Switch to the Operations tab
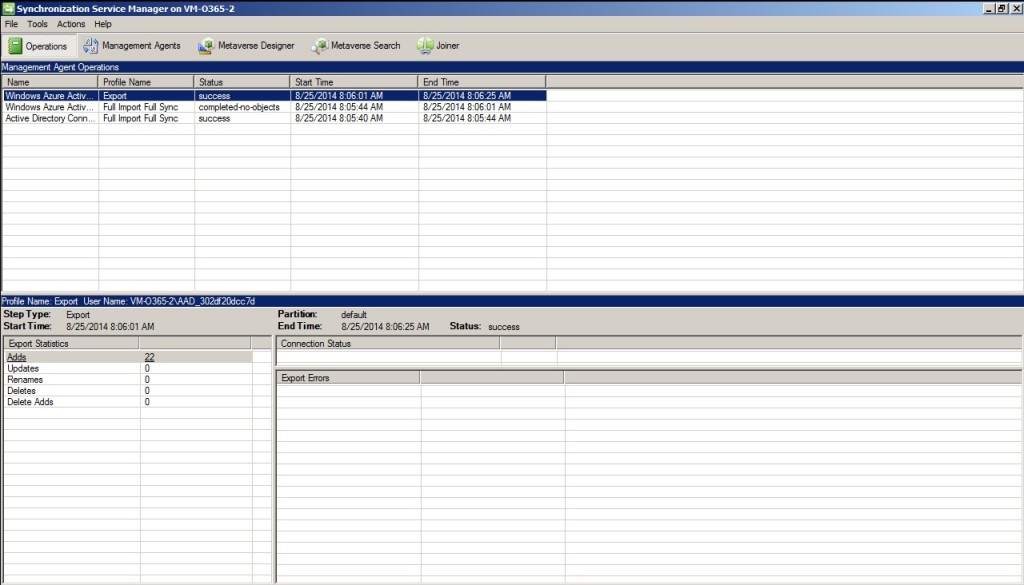 tap(40, 45)
